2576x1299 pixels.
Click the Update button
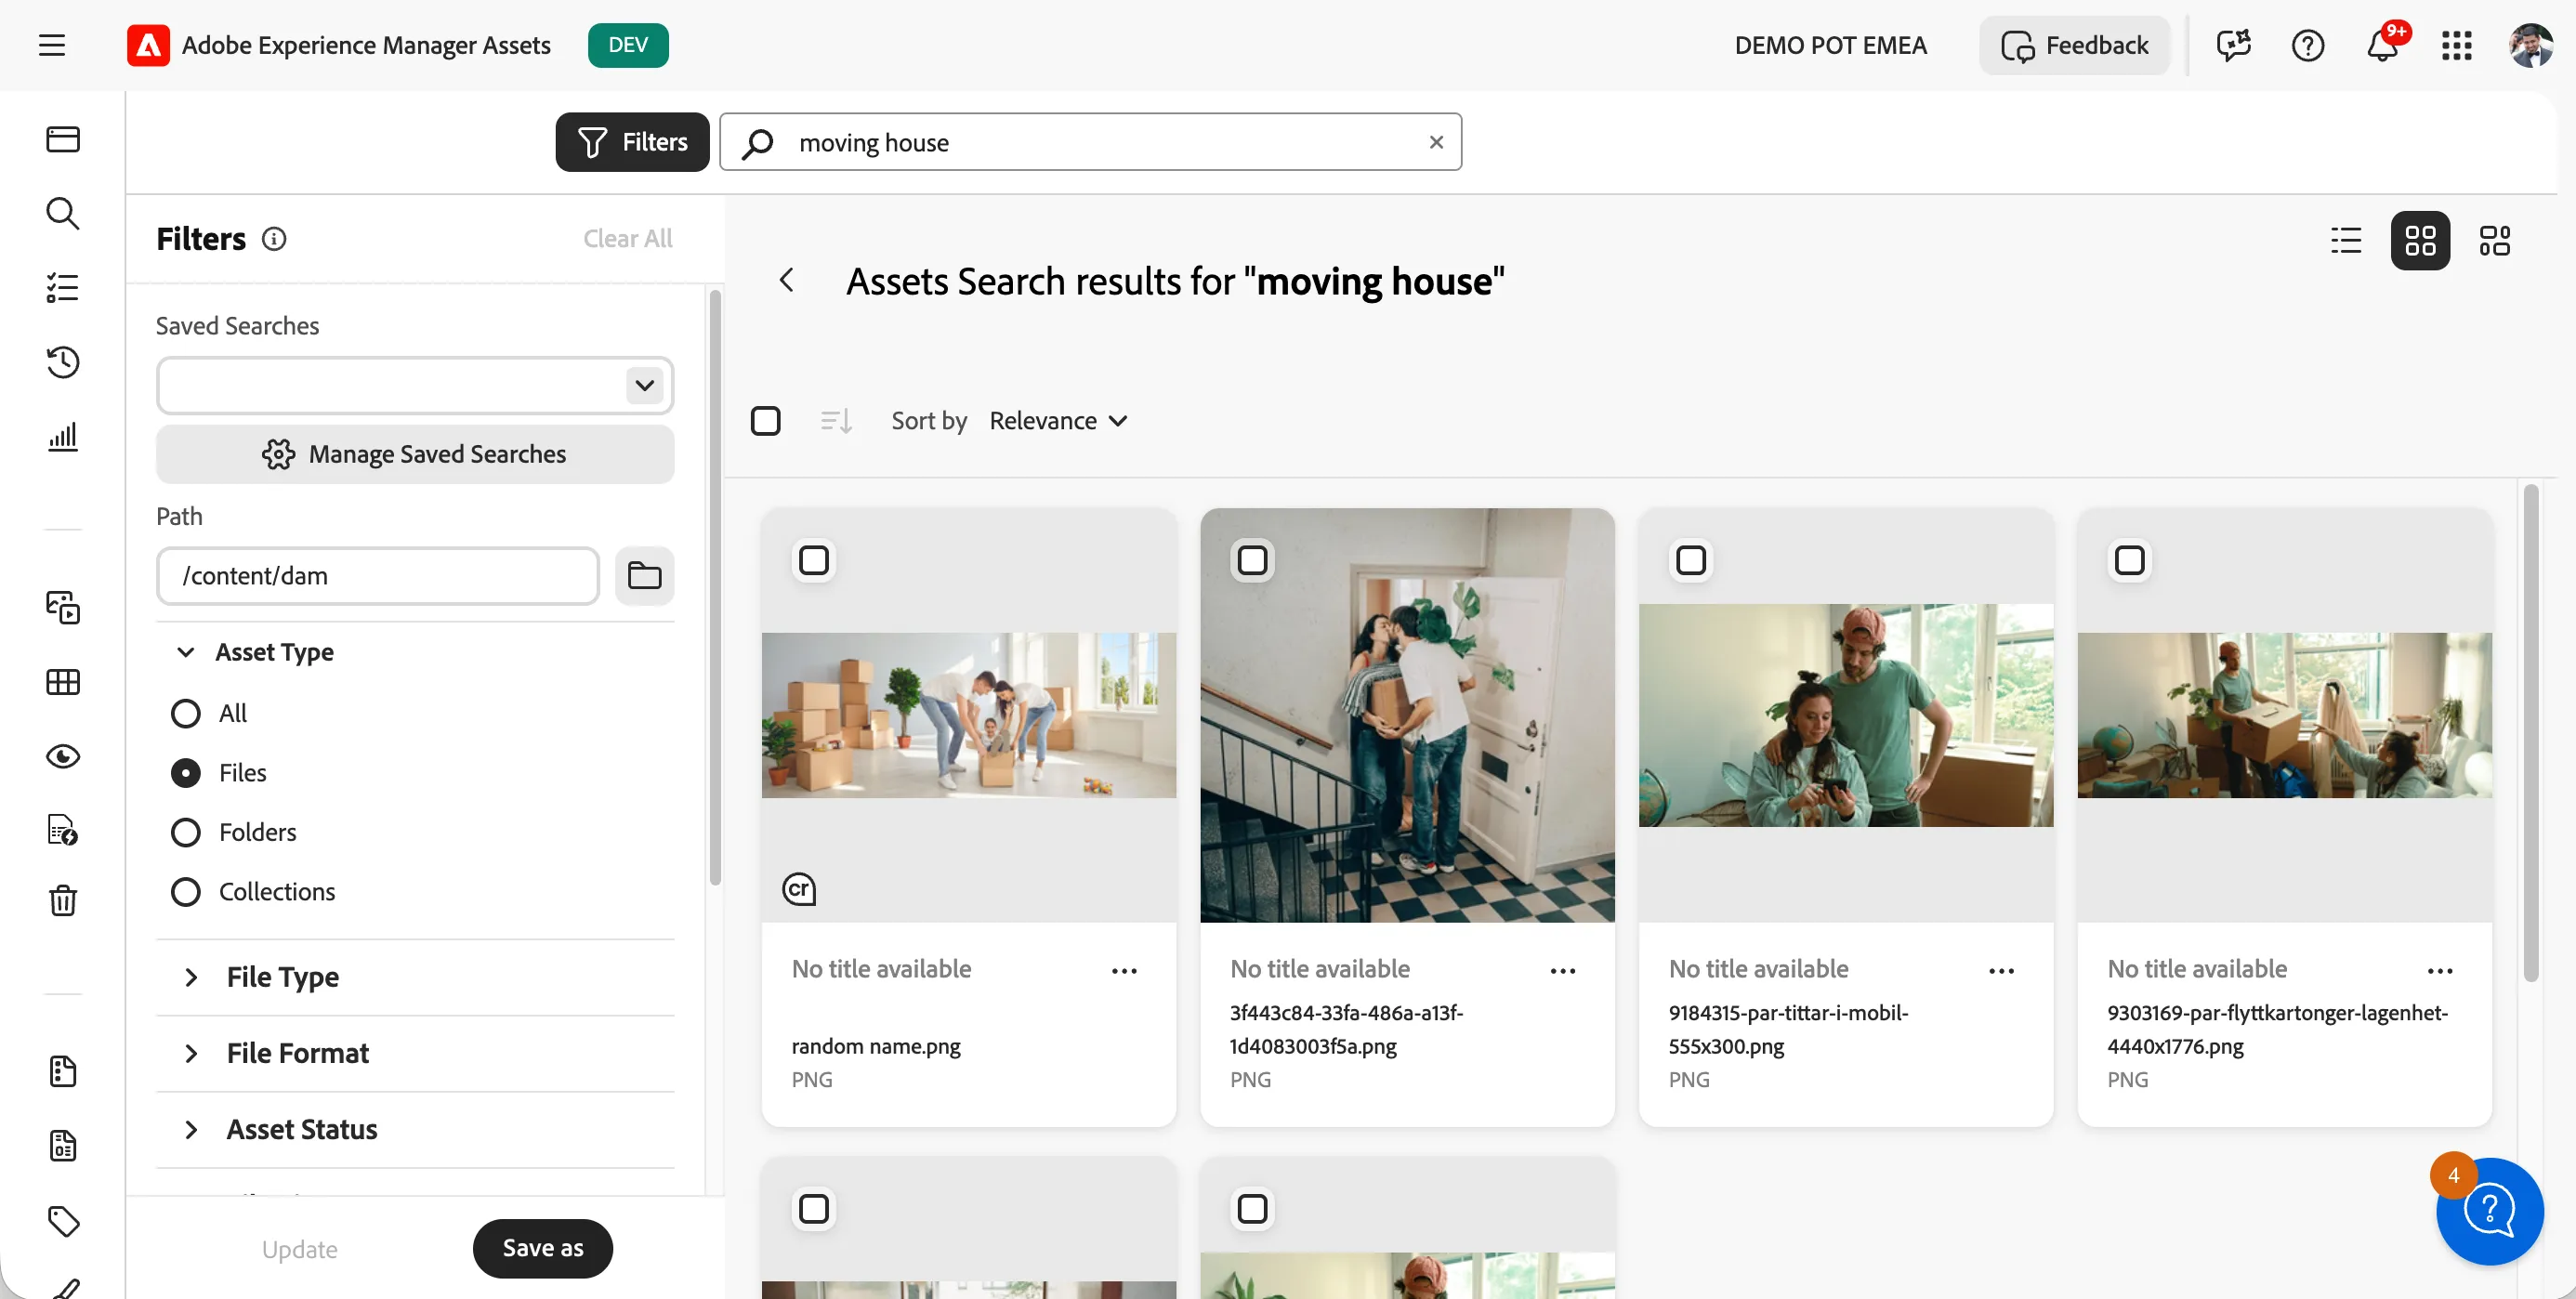tap(300, 1248)
